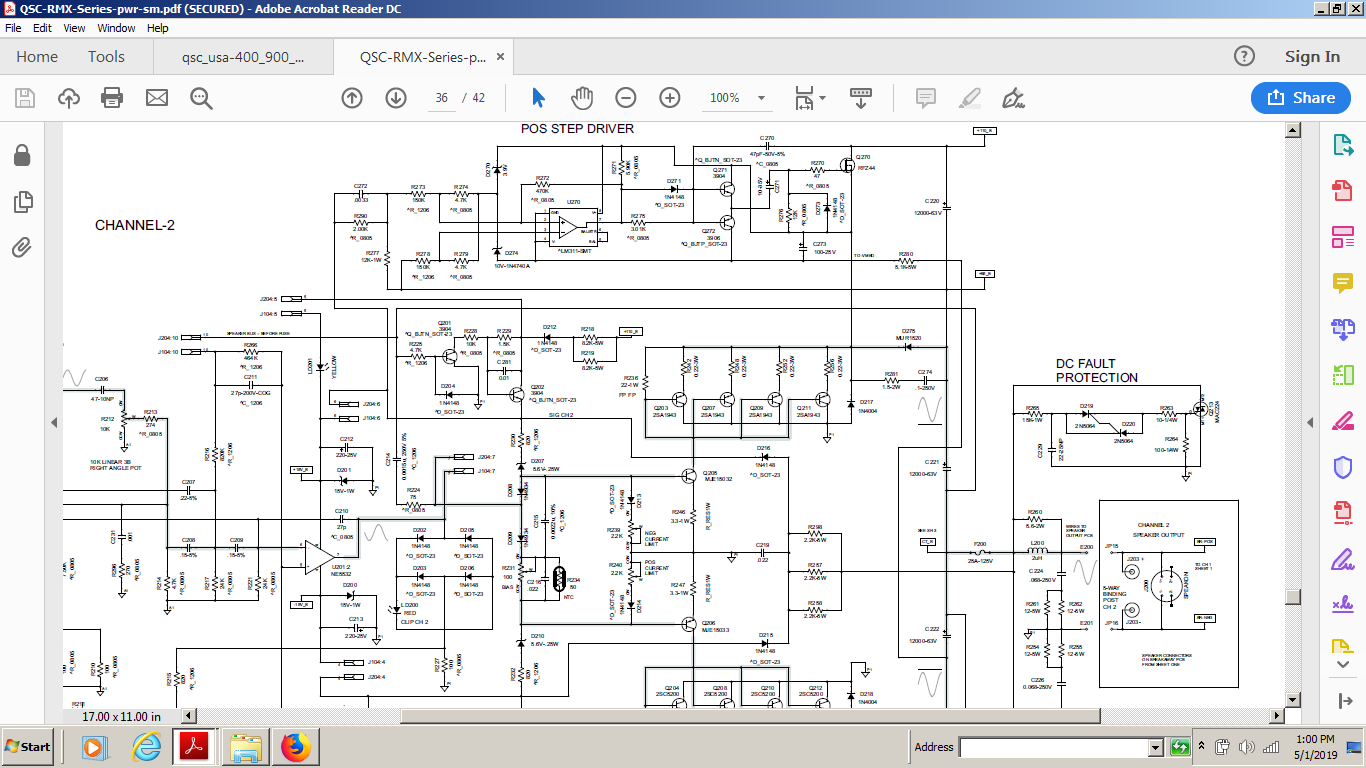Show hidden system tray icons chevron
The width and height of the screenshot is (1366, 768).
coord(1203,746)
